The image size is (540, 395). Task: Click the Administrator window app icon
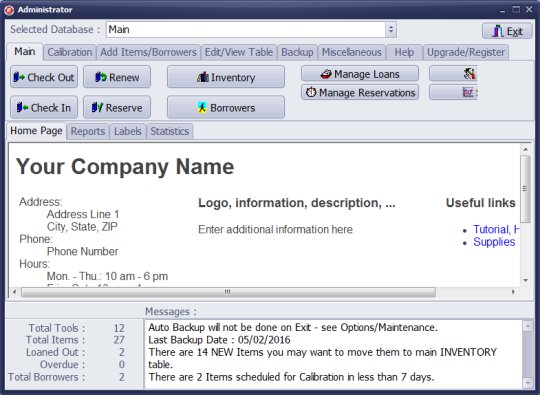(9, 10)
